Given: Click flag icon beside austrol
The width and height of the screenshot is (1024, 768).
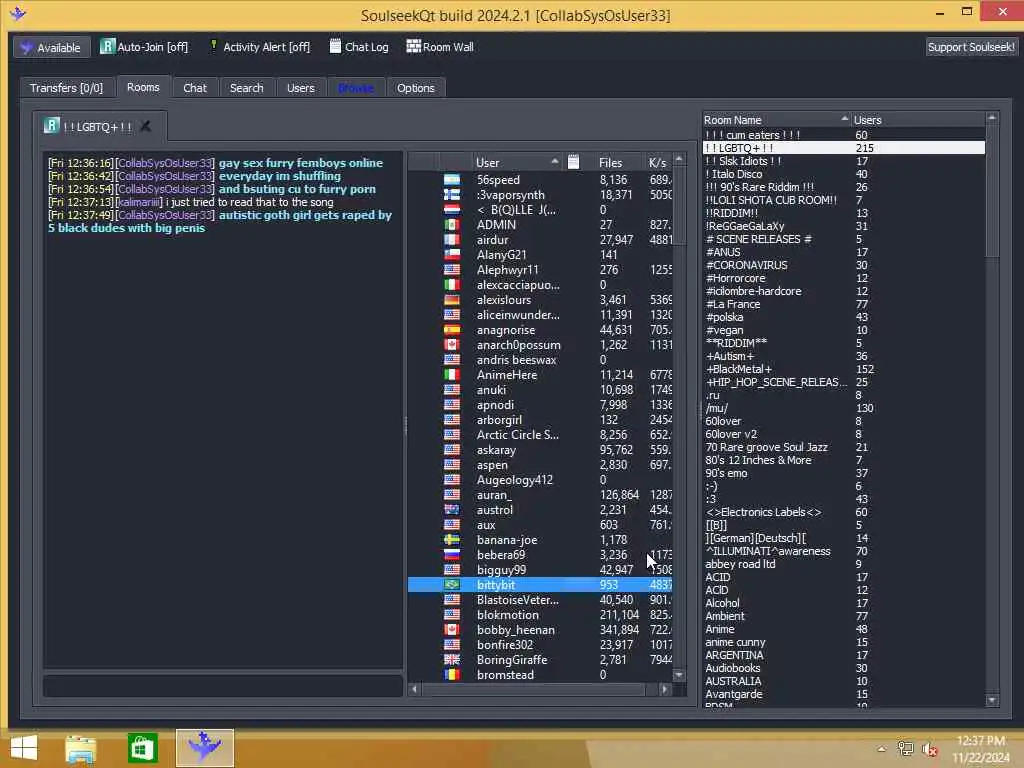Looking at the screenshot, I should pyautogui.click(x=452, y=510).
